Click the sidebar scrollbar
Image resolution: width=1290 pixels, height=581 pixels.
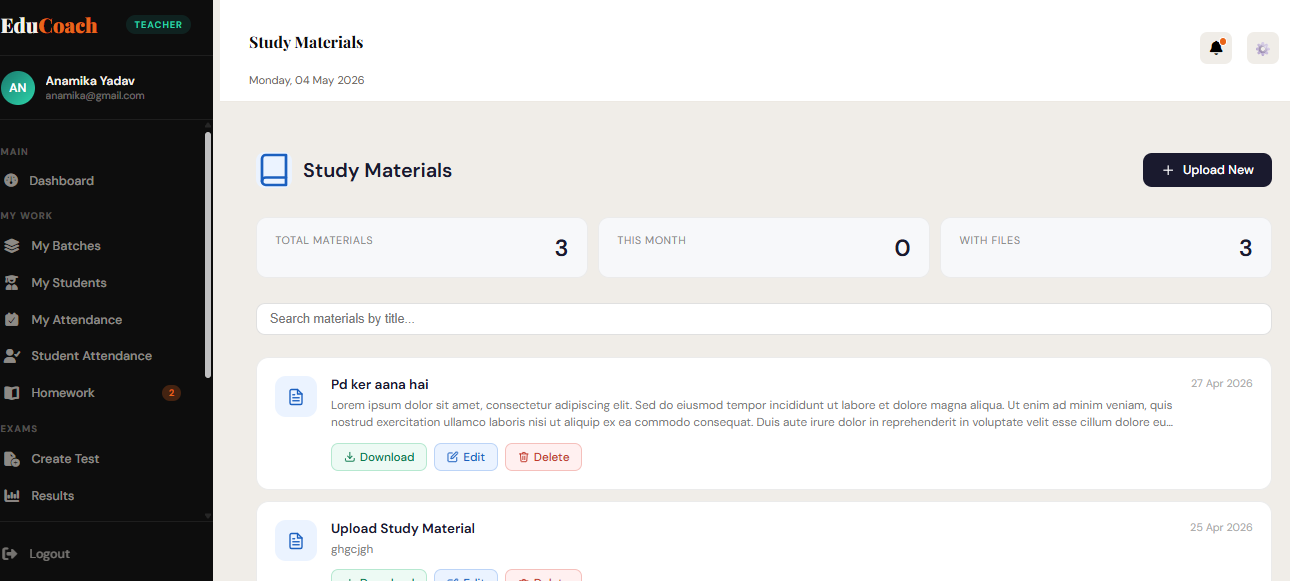[x=208, y=255]
